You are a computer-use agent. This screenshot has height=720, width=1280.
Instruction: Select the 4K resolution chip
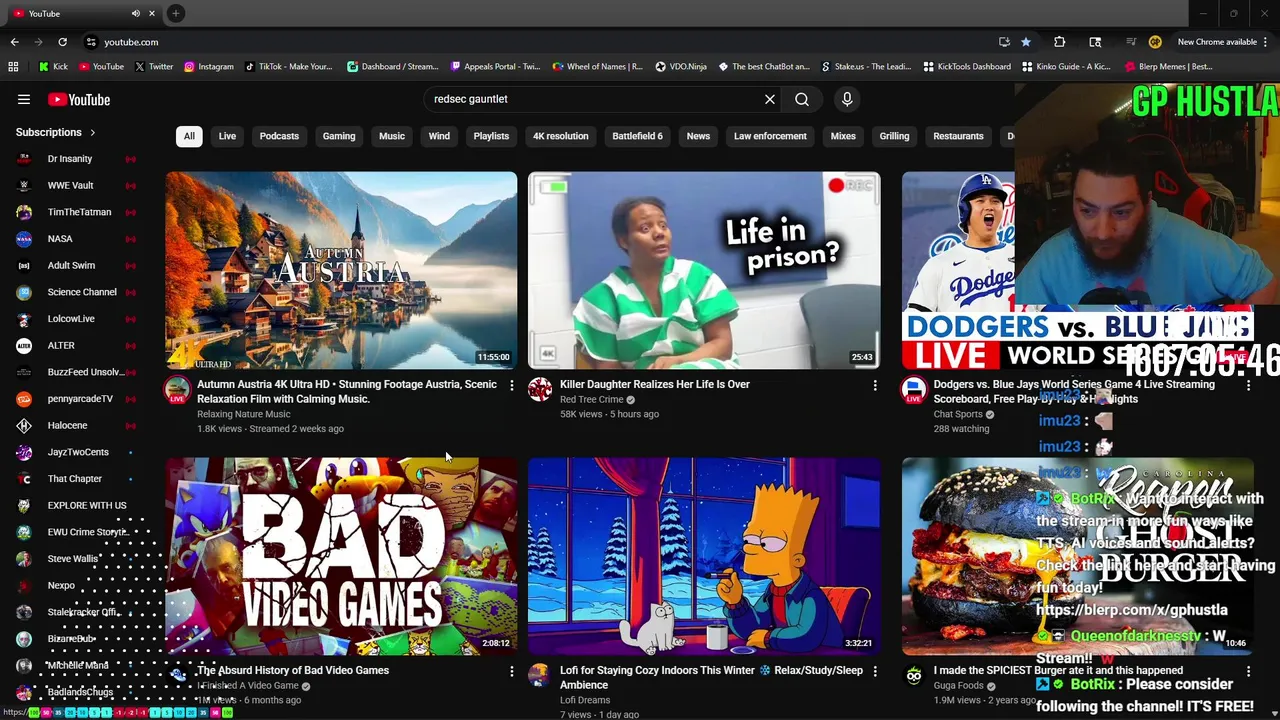[560, 136]
